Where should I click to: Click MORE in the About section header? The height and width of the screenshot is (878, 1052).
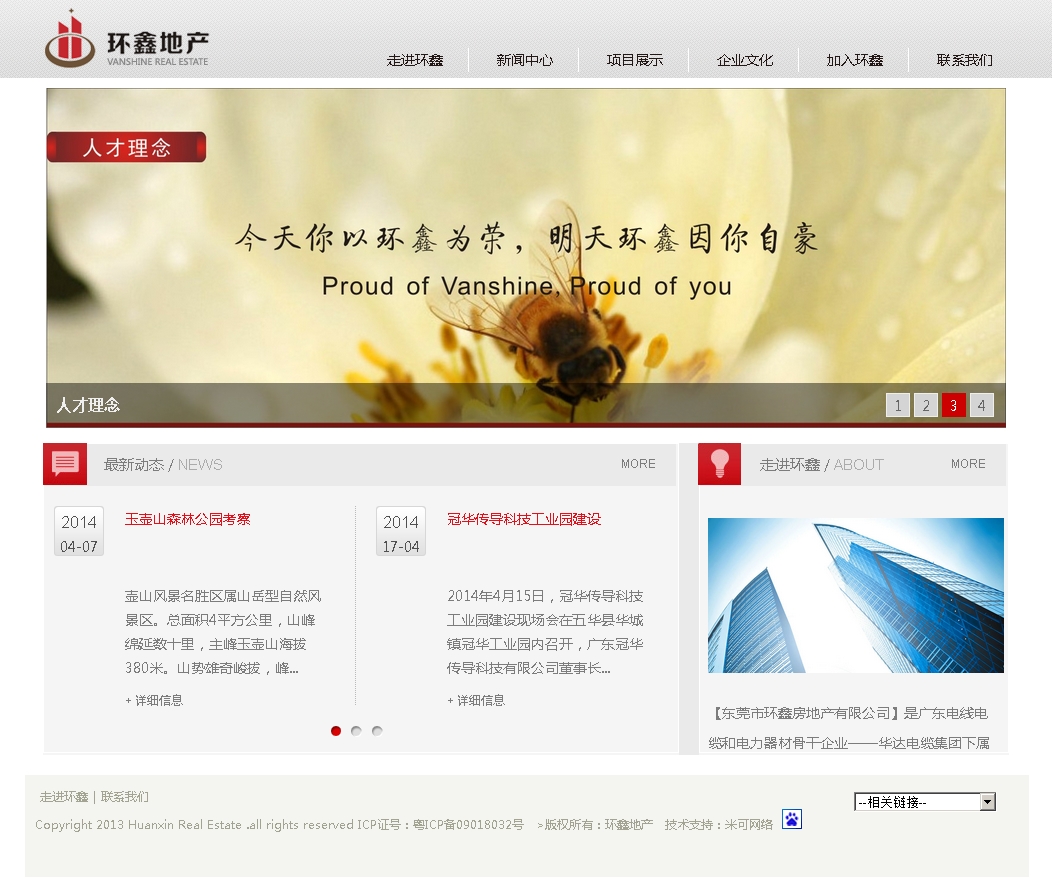pyautogui.click(x=968, y=464)
